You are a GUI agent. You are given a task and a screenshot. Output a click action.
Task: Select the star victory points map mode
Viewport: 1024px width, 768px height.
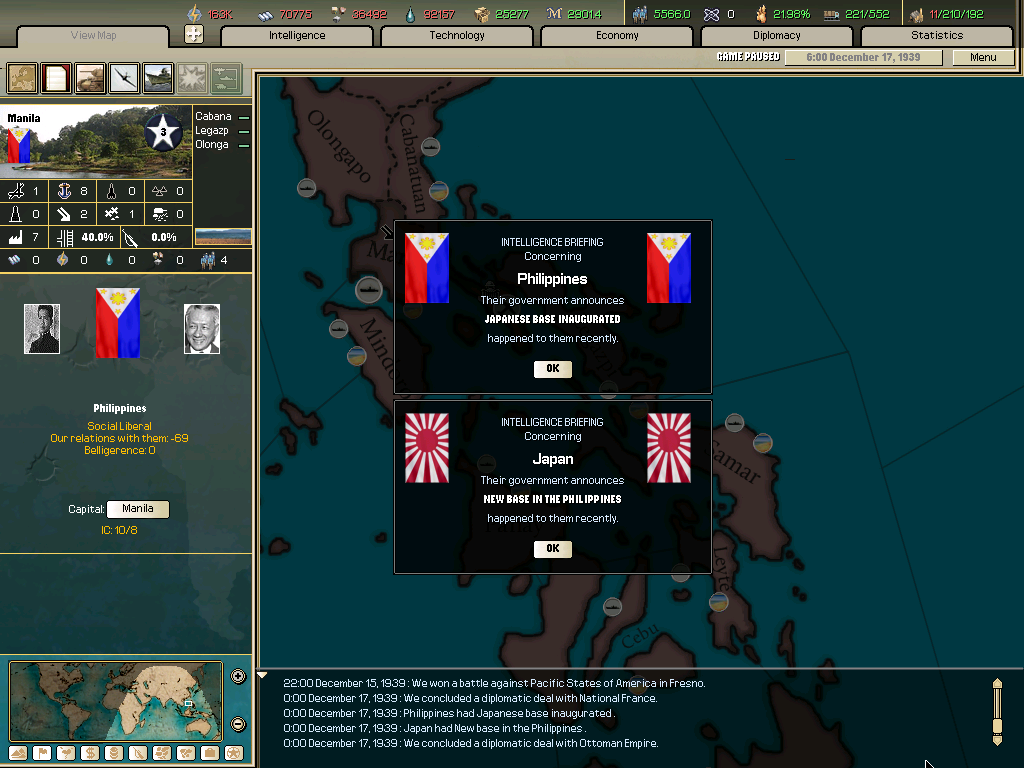pyautogui.click(x=234, y=753)
